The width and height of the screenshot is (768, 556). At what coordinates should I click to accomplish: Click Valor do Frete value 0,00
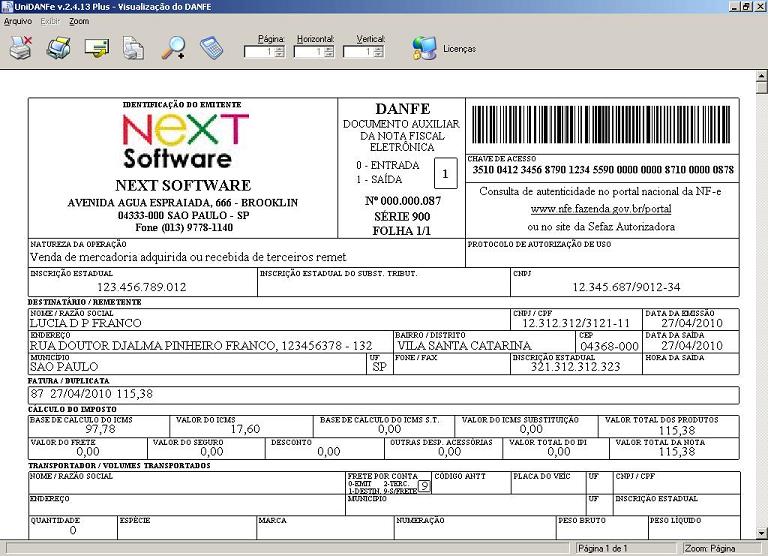coord(88,452)
